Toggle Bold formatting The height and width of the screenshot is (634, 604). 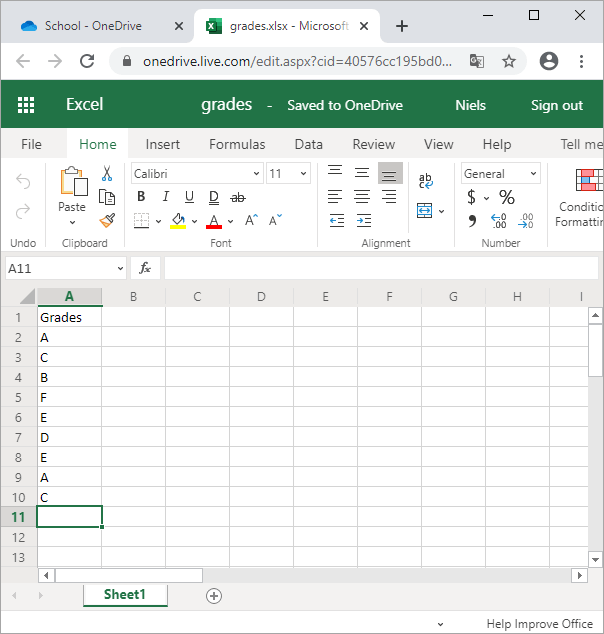click(x=141, y=197)
